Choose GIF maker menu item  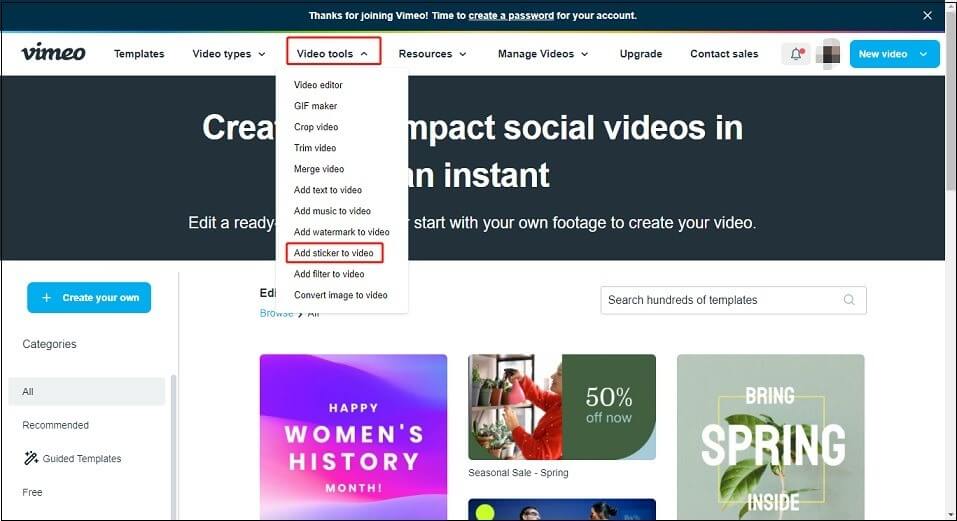click(x=316, y=106)
